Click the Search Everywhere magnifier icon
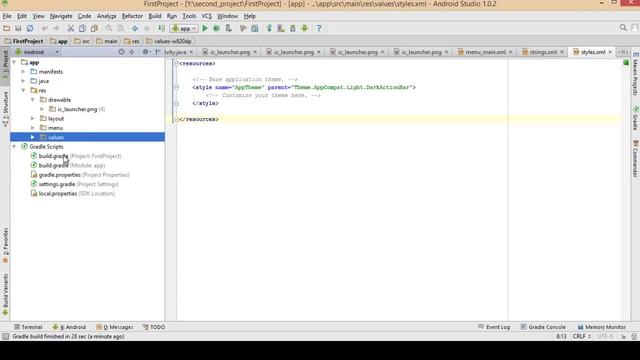 click(623, 28)
